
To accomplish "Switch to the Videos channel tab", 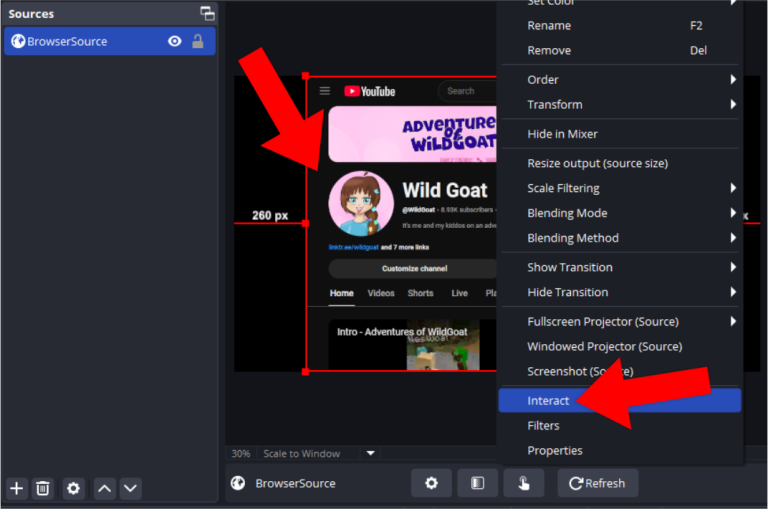I will 381,293.
